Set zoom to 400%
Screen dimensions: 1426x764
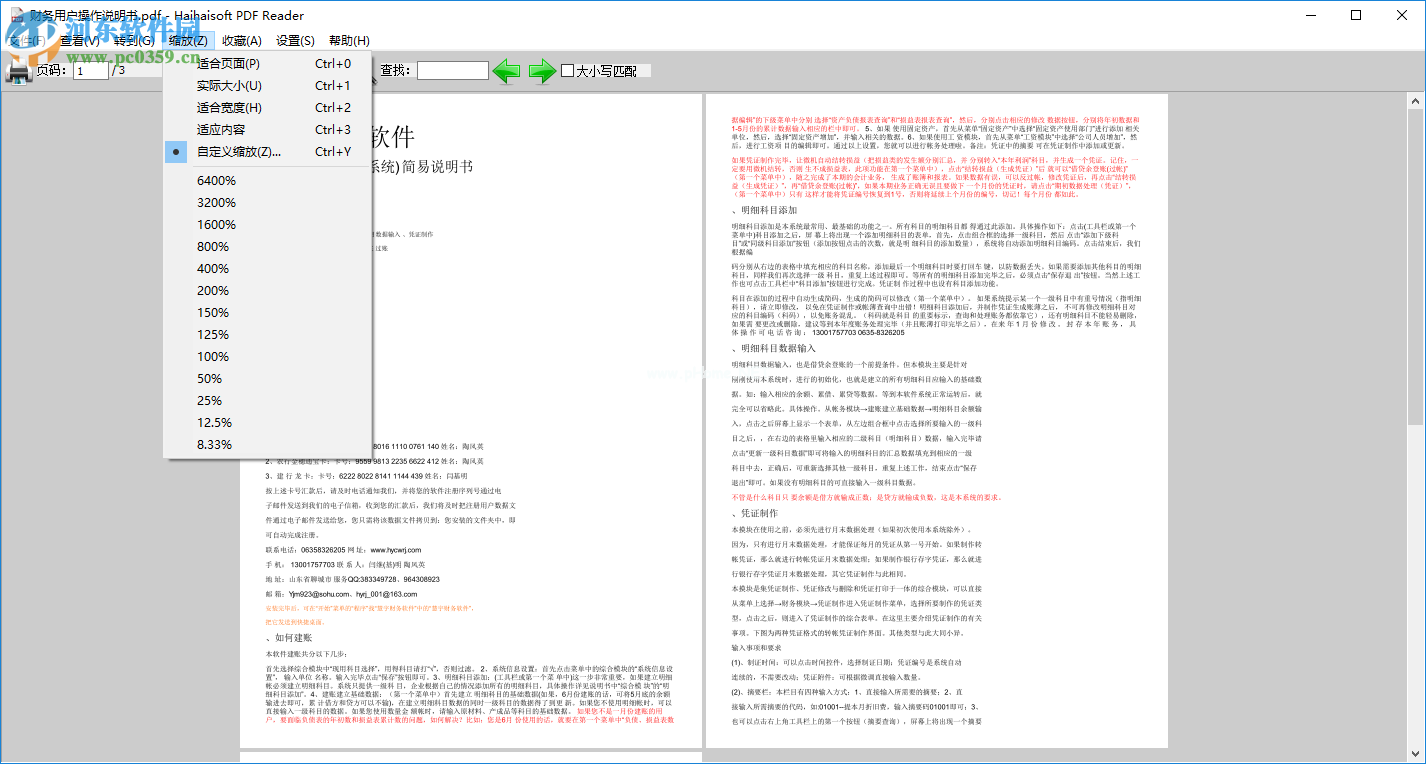(267, 269)
